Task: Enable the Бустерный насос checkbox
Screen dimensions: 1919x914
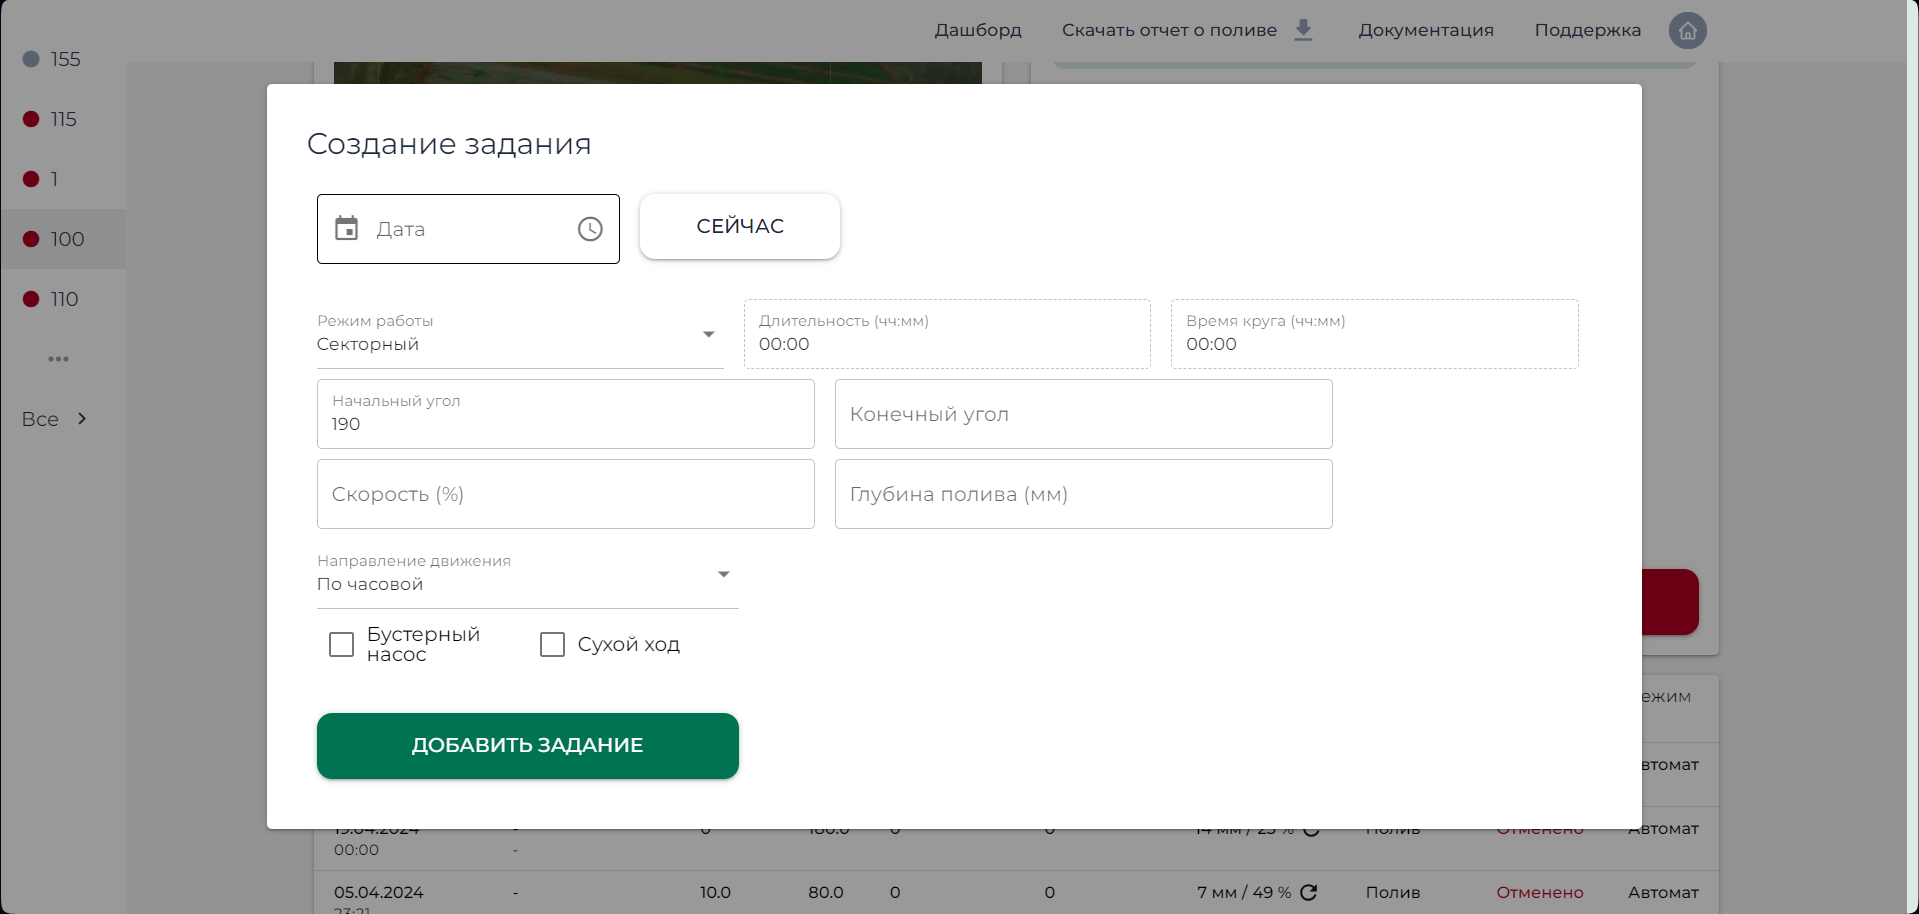Action: click(x=342, y=645)
